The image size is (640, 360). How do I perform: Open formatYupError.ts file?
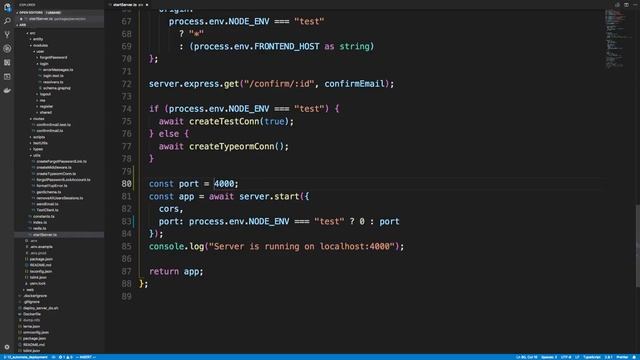click(x=51, y=186)
